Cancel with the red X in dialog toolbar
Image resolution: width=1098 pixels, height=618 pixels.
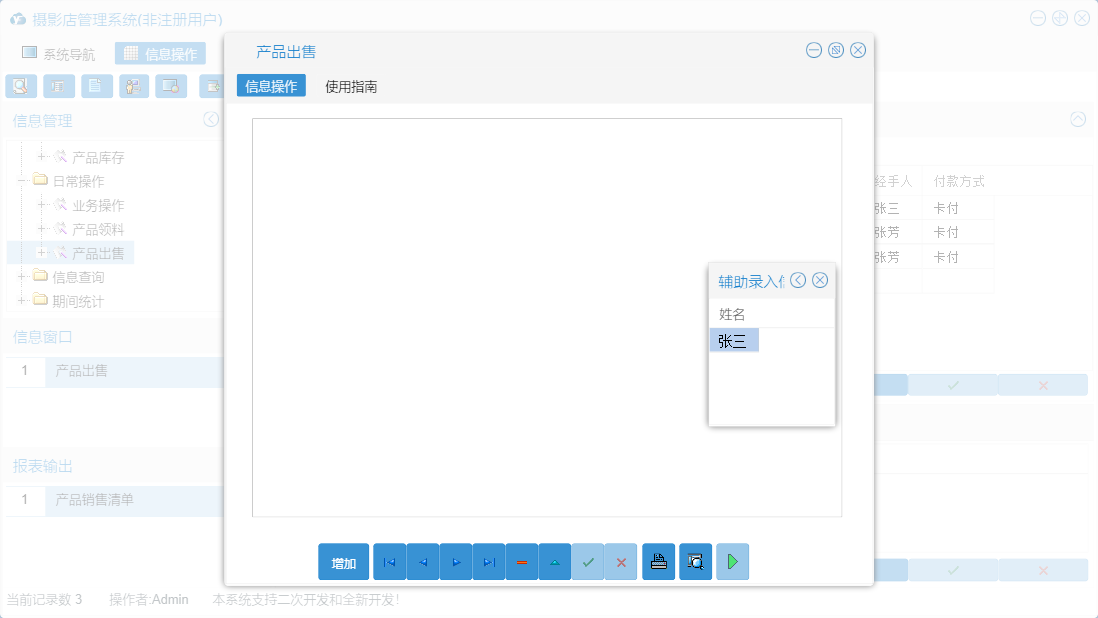tap(621, 562)
